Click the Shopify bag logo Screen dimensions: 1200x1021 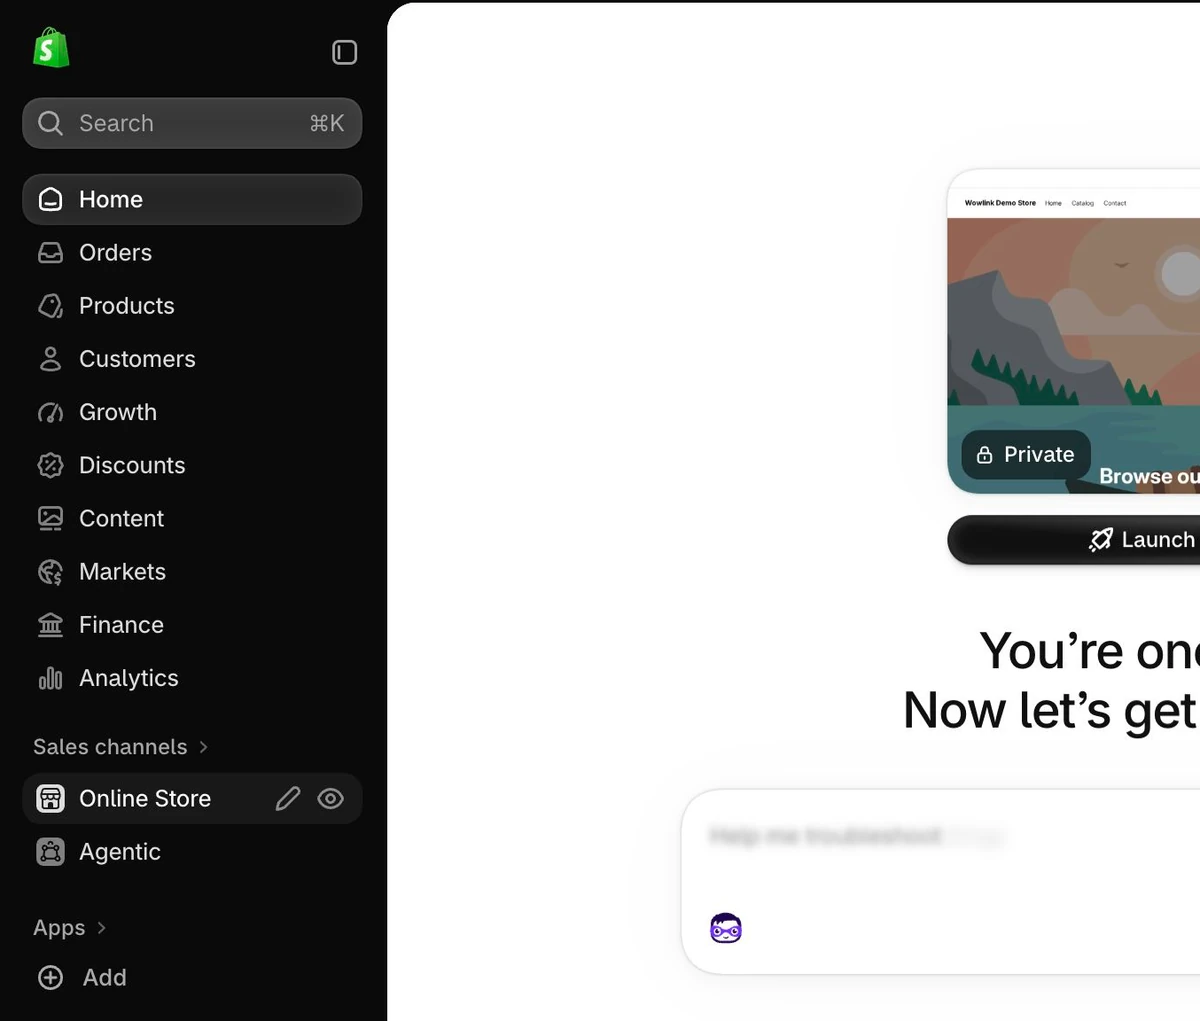[51, 48]
